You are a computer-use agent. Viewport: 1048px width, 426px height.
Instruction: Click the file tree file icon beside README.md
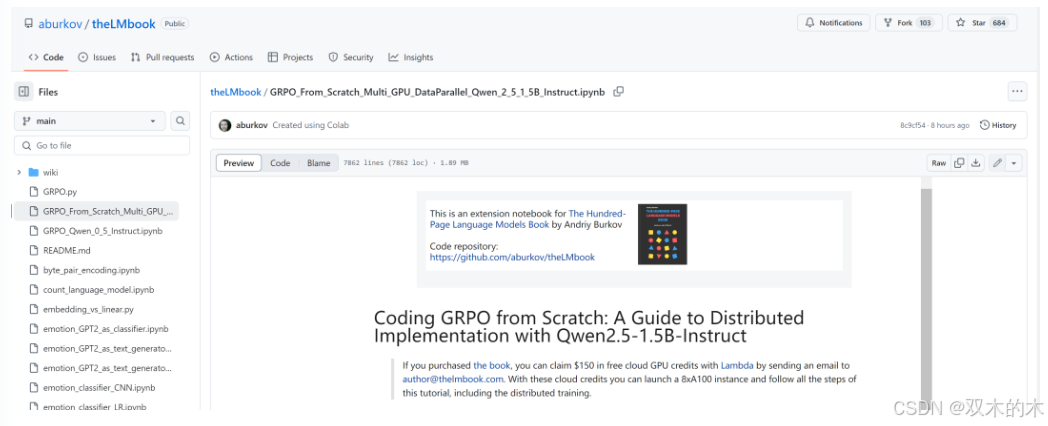click(x=34, y=251)
